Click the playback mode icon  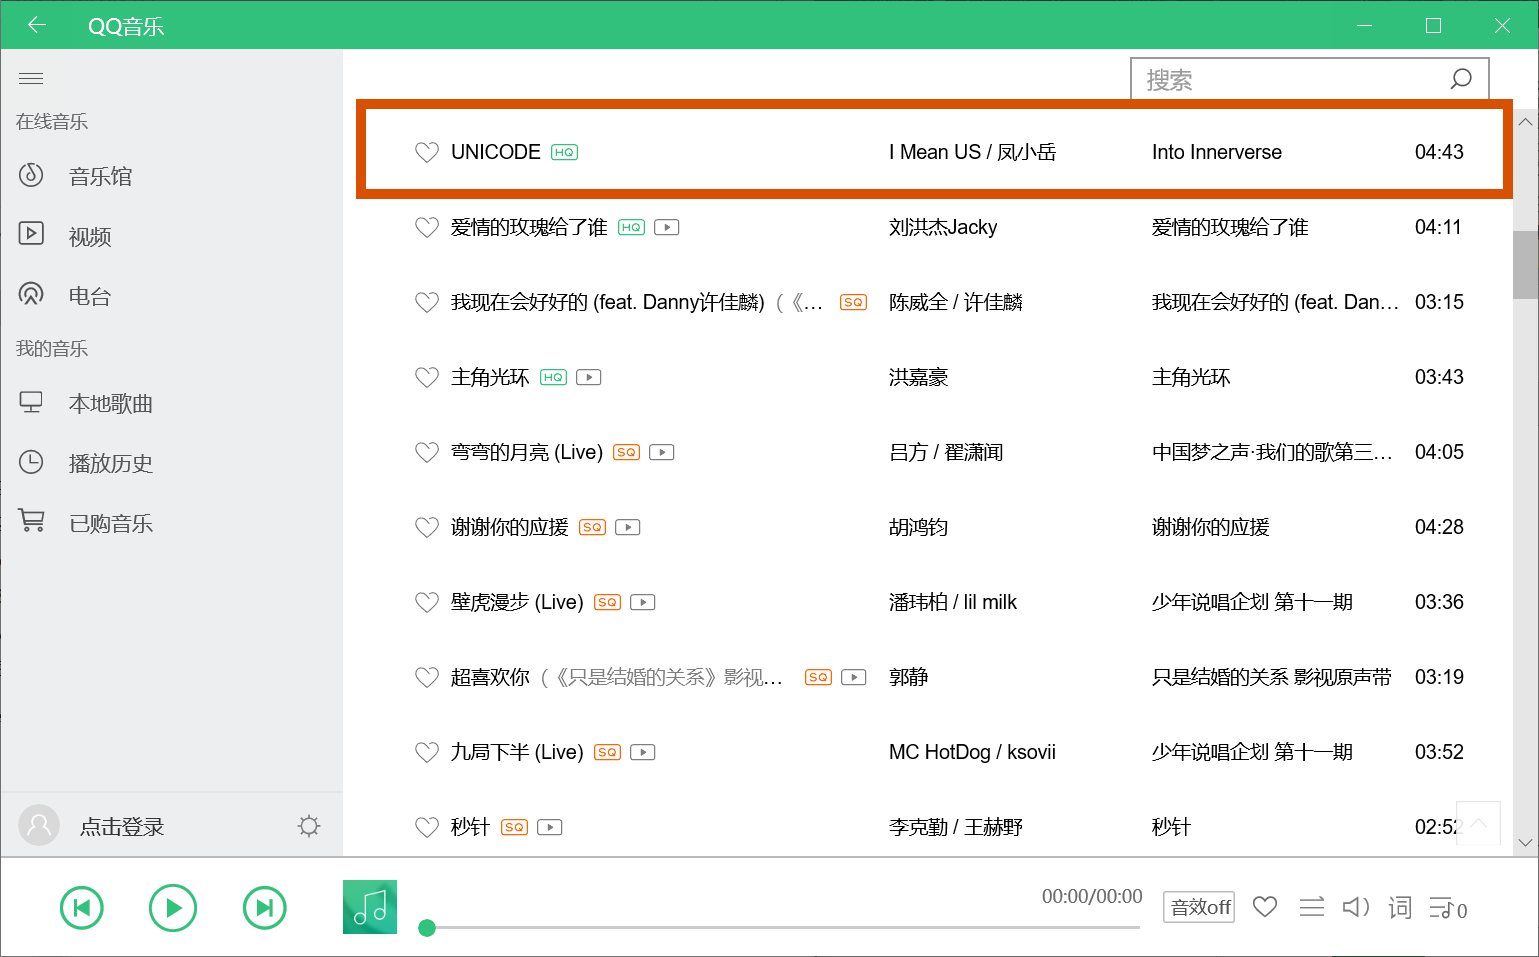click(1311, 908)
